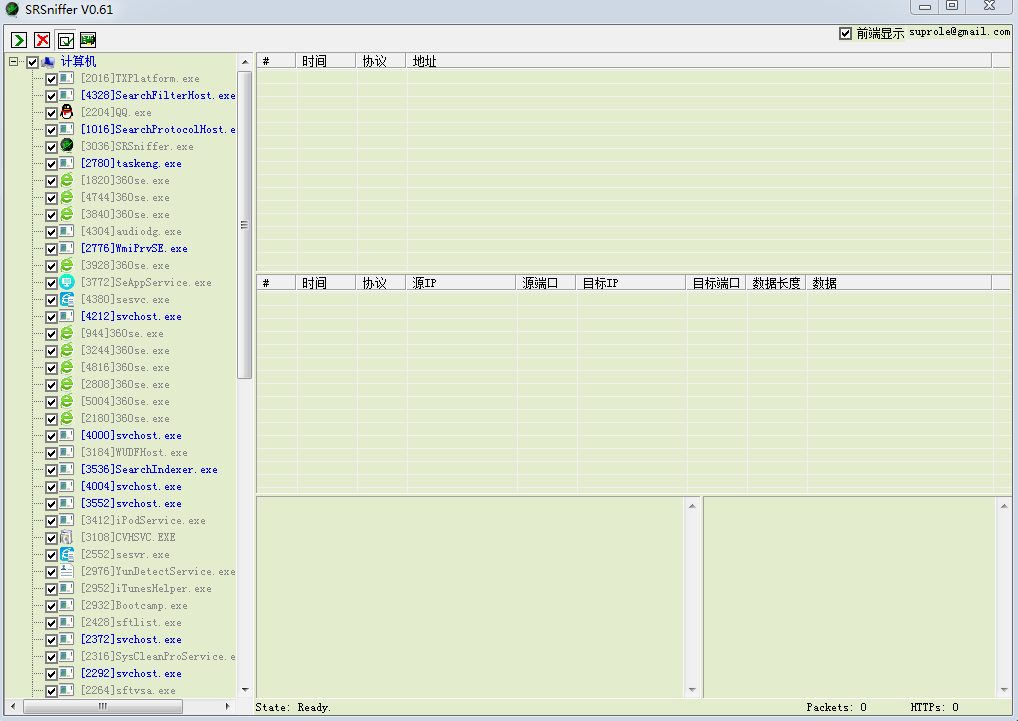1018x721 pixels.
Task: Click the 360 browser icon for [2180]360se.exe
Action: point(67,417)
